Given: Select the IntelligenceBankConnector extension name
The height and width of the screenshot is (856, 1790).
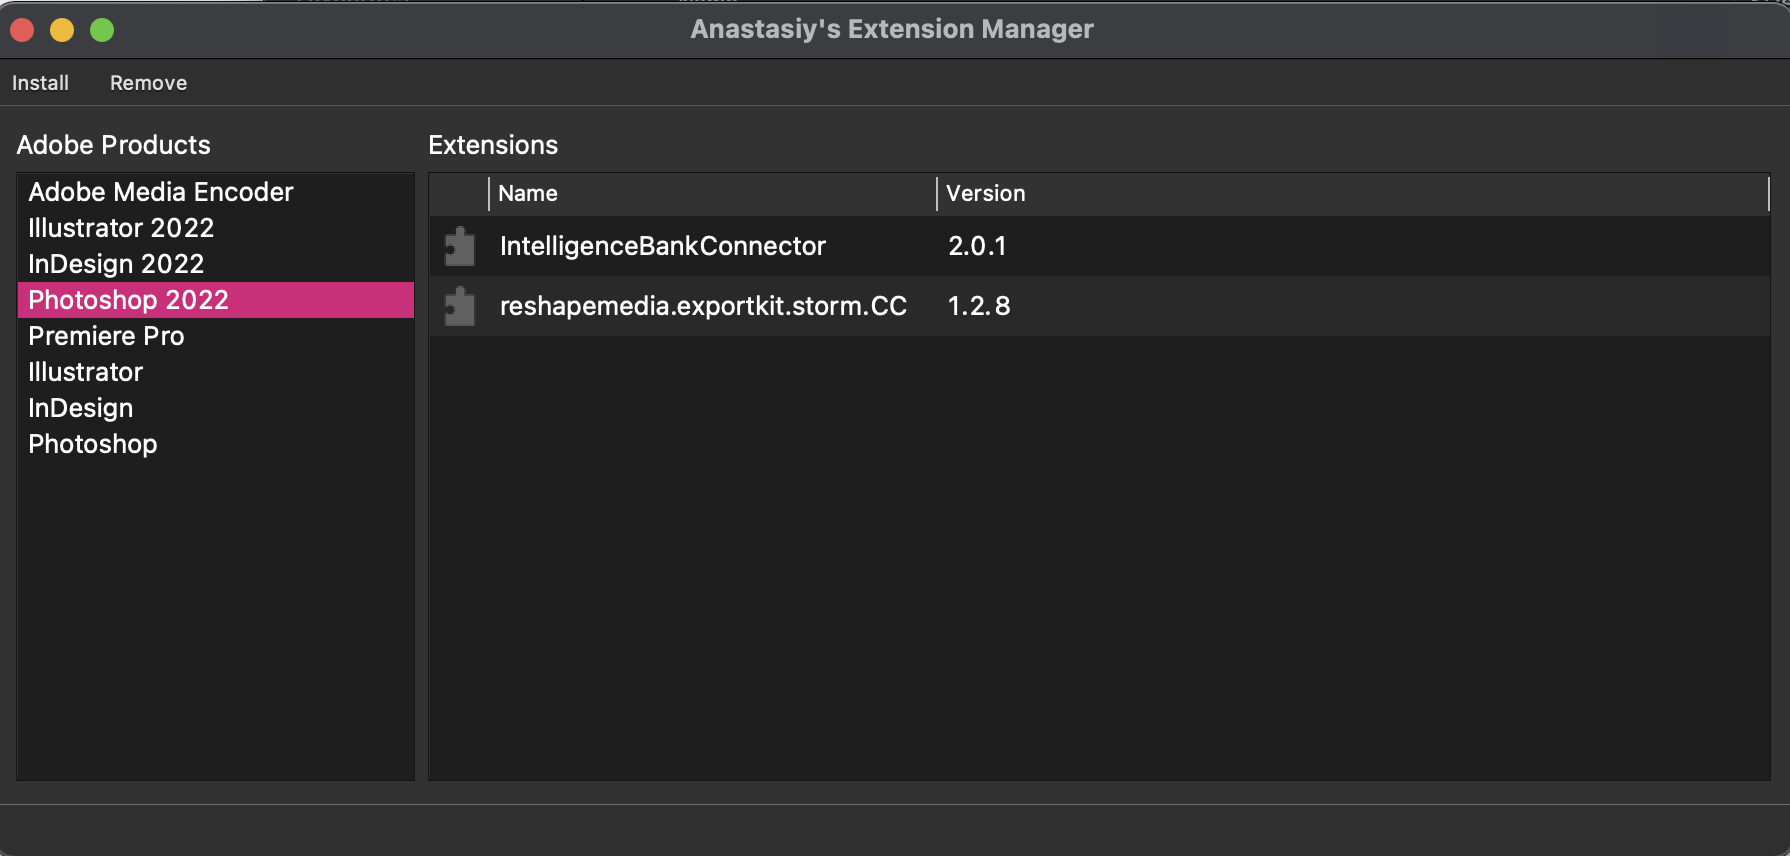Looking at the screenshot, I should [662, 246].
